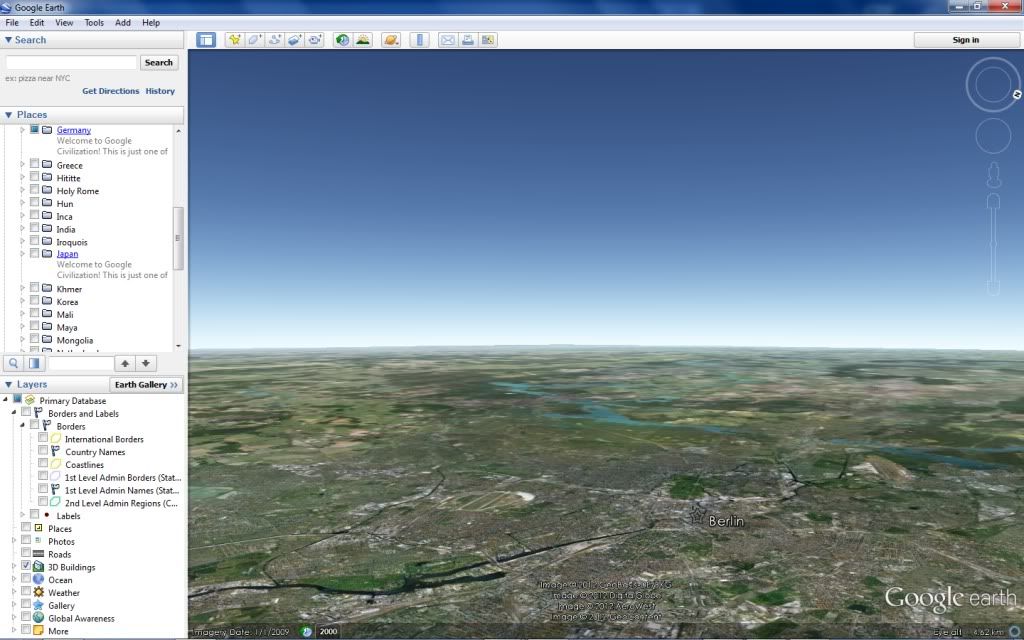
Task: Check the Holy Rome checkbox
Action: point(34,189)
